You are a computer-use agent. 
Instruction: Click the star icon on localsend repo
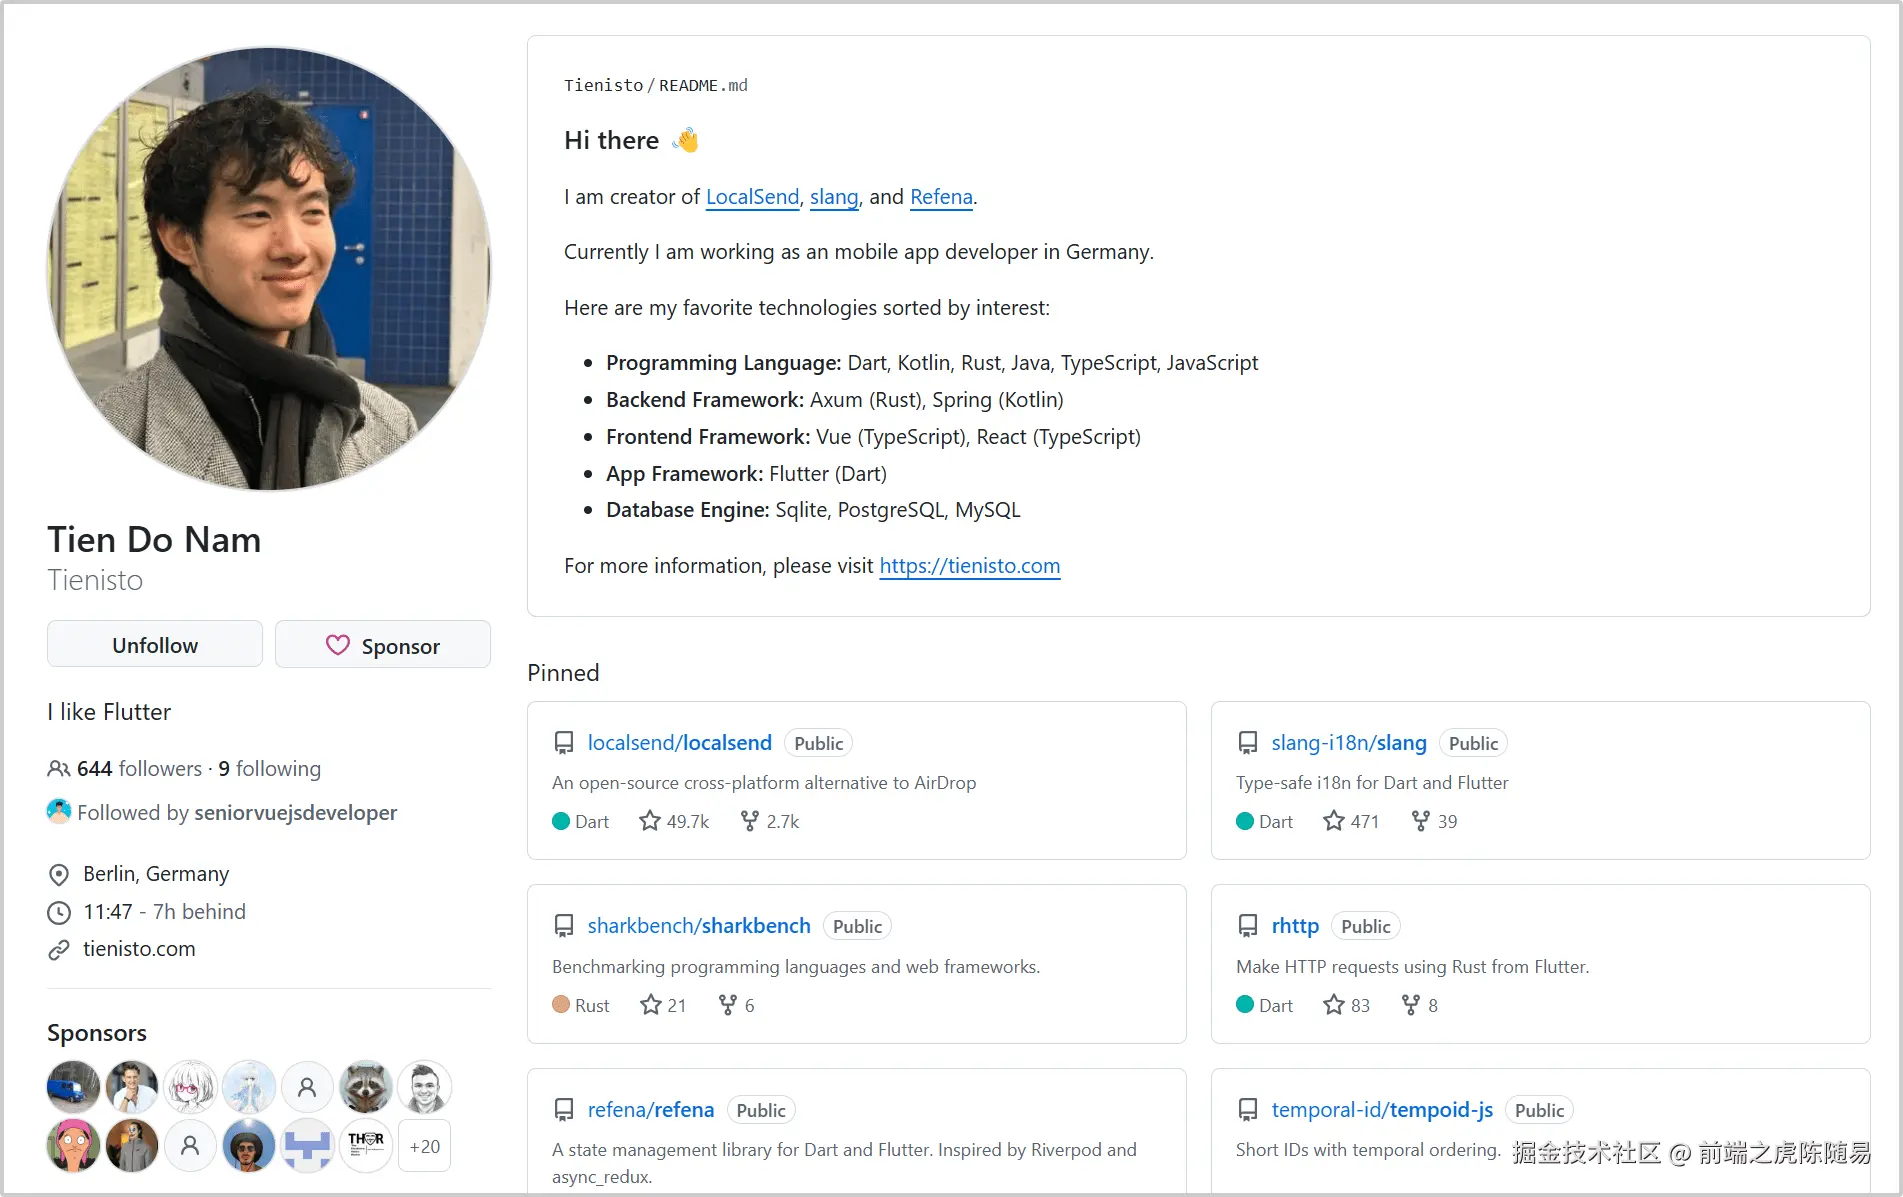tap(650, 821)
